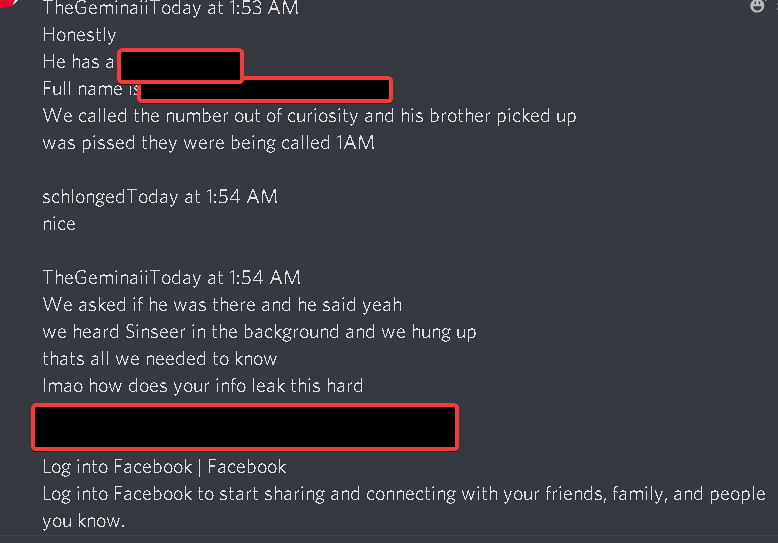Open the schlonged username profile
Screen dimensions: 778x543
(x=84, y=197)
